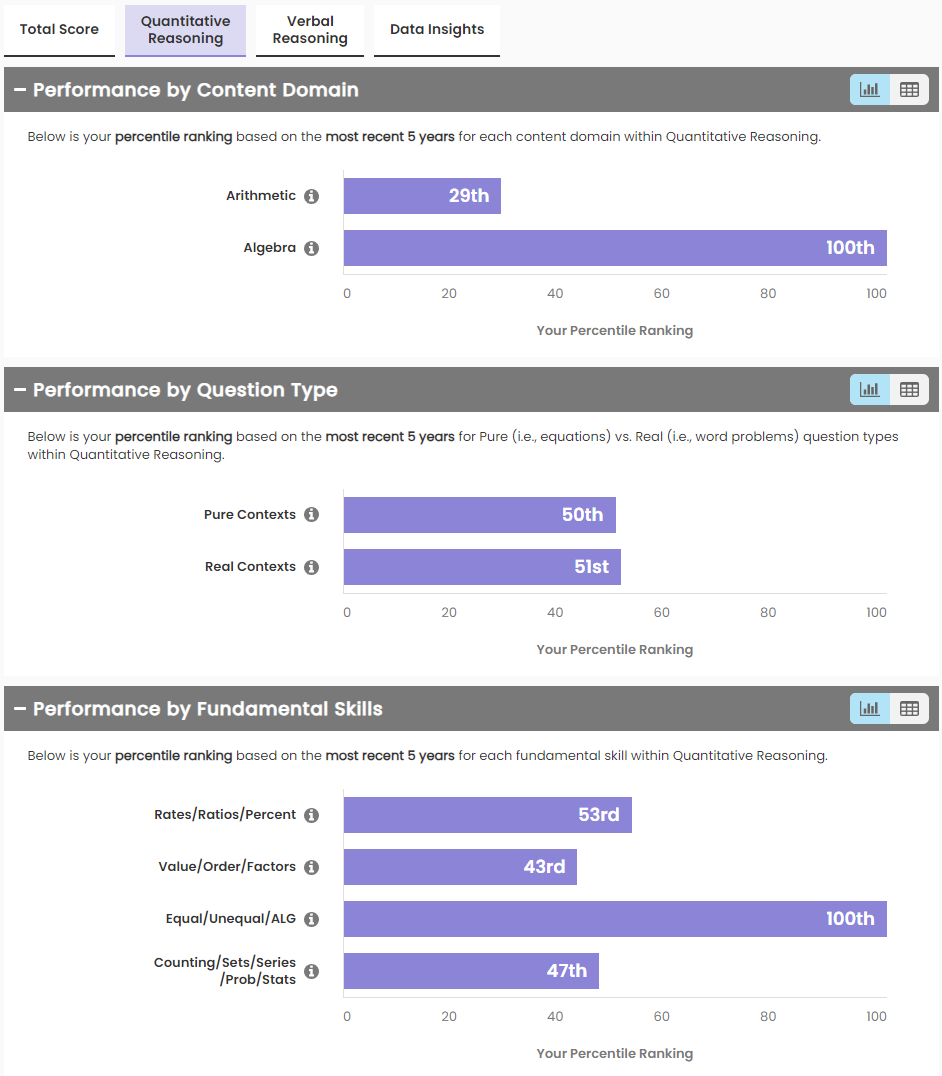This screenshot has height=1076, width=942.
Task: Collapse Performance by Content Domain section
Action: tap(20, 90)
